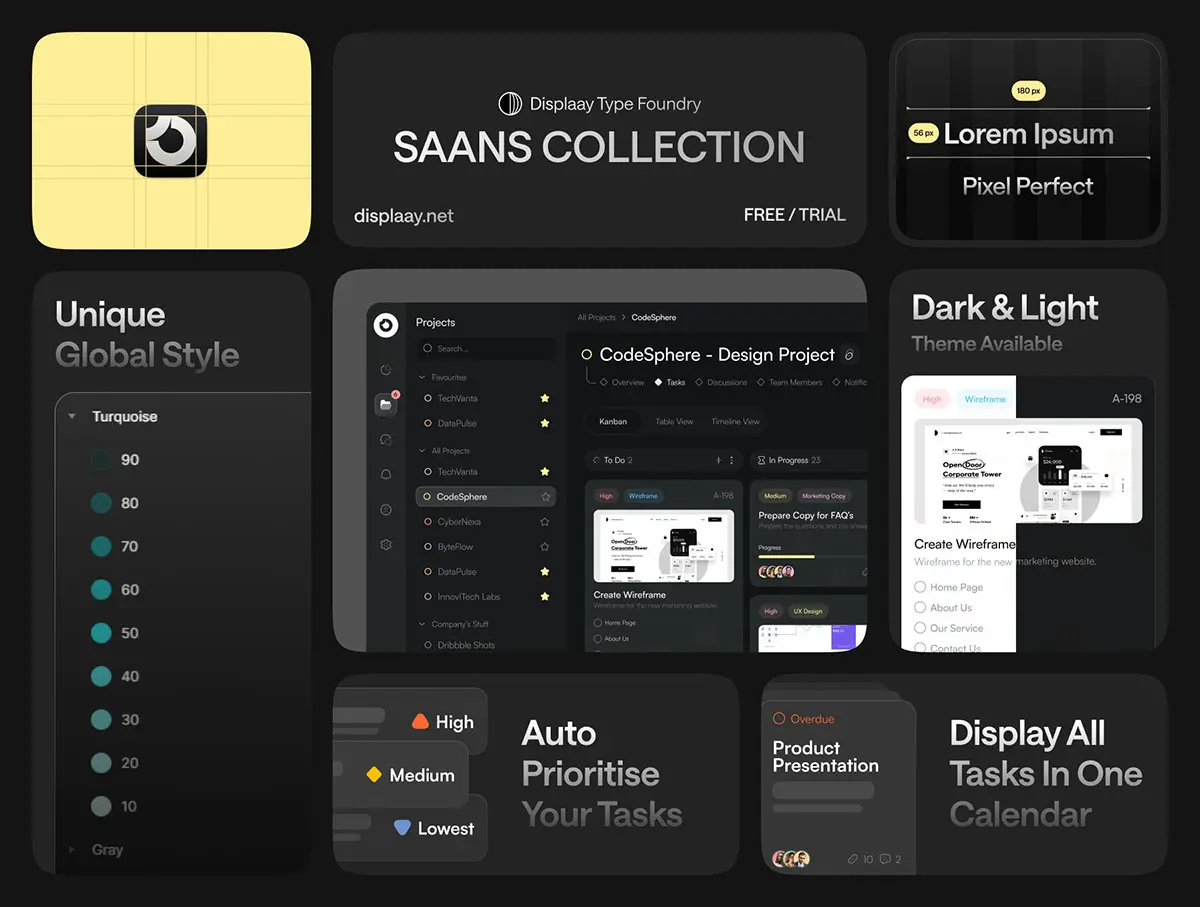Viewport: 1200px width, 907px height.
Task: Click the chat icon in the sidebar
Action: (386, 439)
